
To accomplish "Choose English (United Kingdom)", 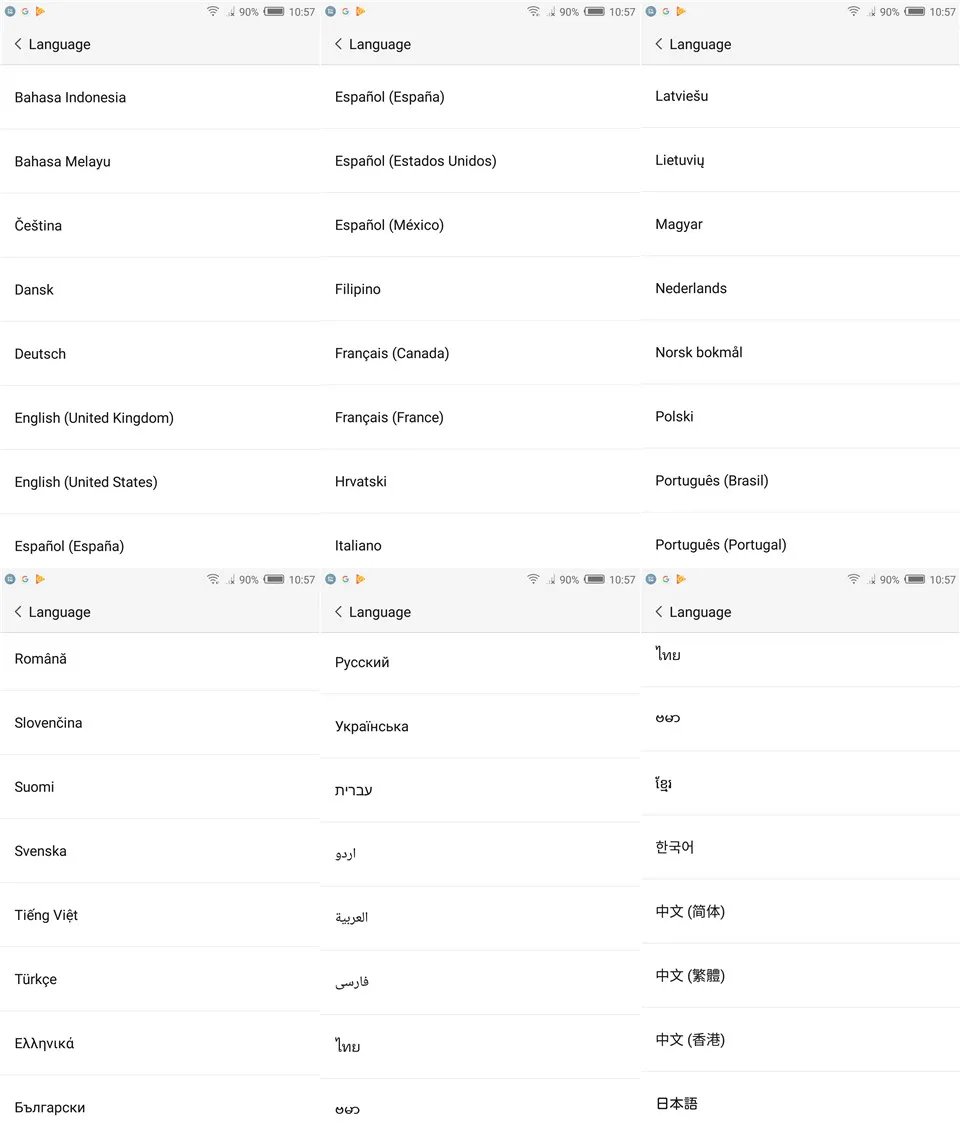I will [x=160, y=418].
